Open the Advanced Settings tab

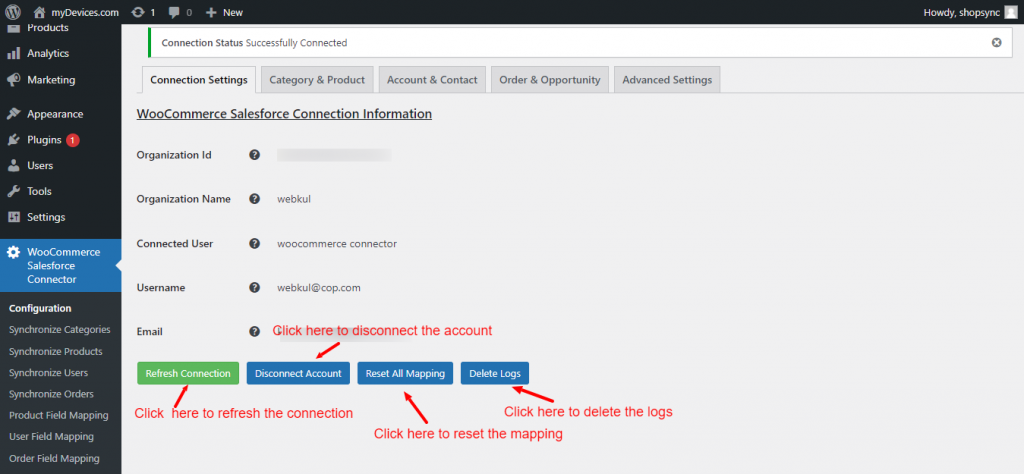(667, 80)
